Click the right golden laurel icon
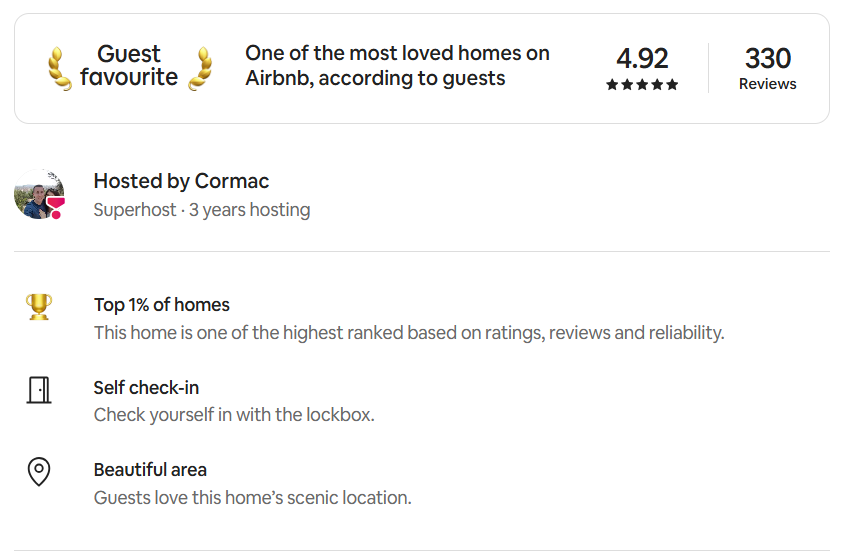863x552 pixels. coord(203,68)
